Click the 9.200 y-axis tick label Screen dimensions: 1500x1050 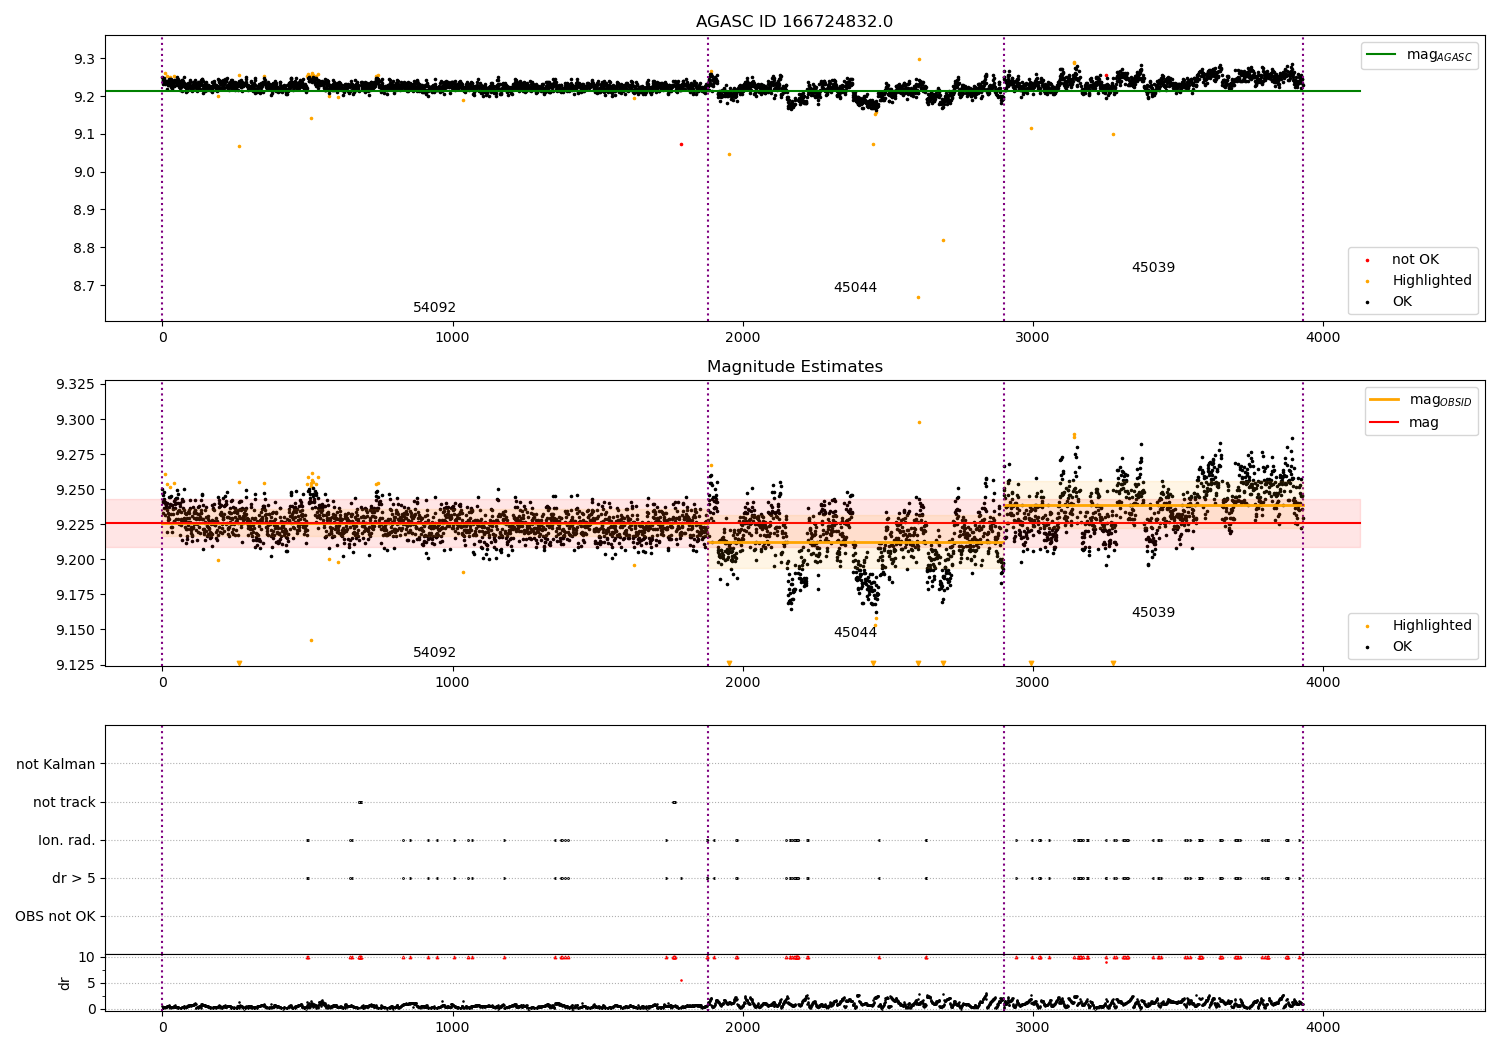click(76, 560)
